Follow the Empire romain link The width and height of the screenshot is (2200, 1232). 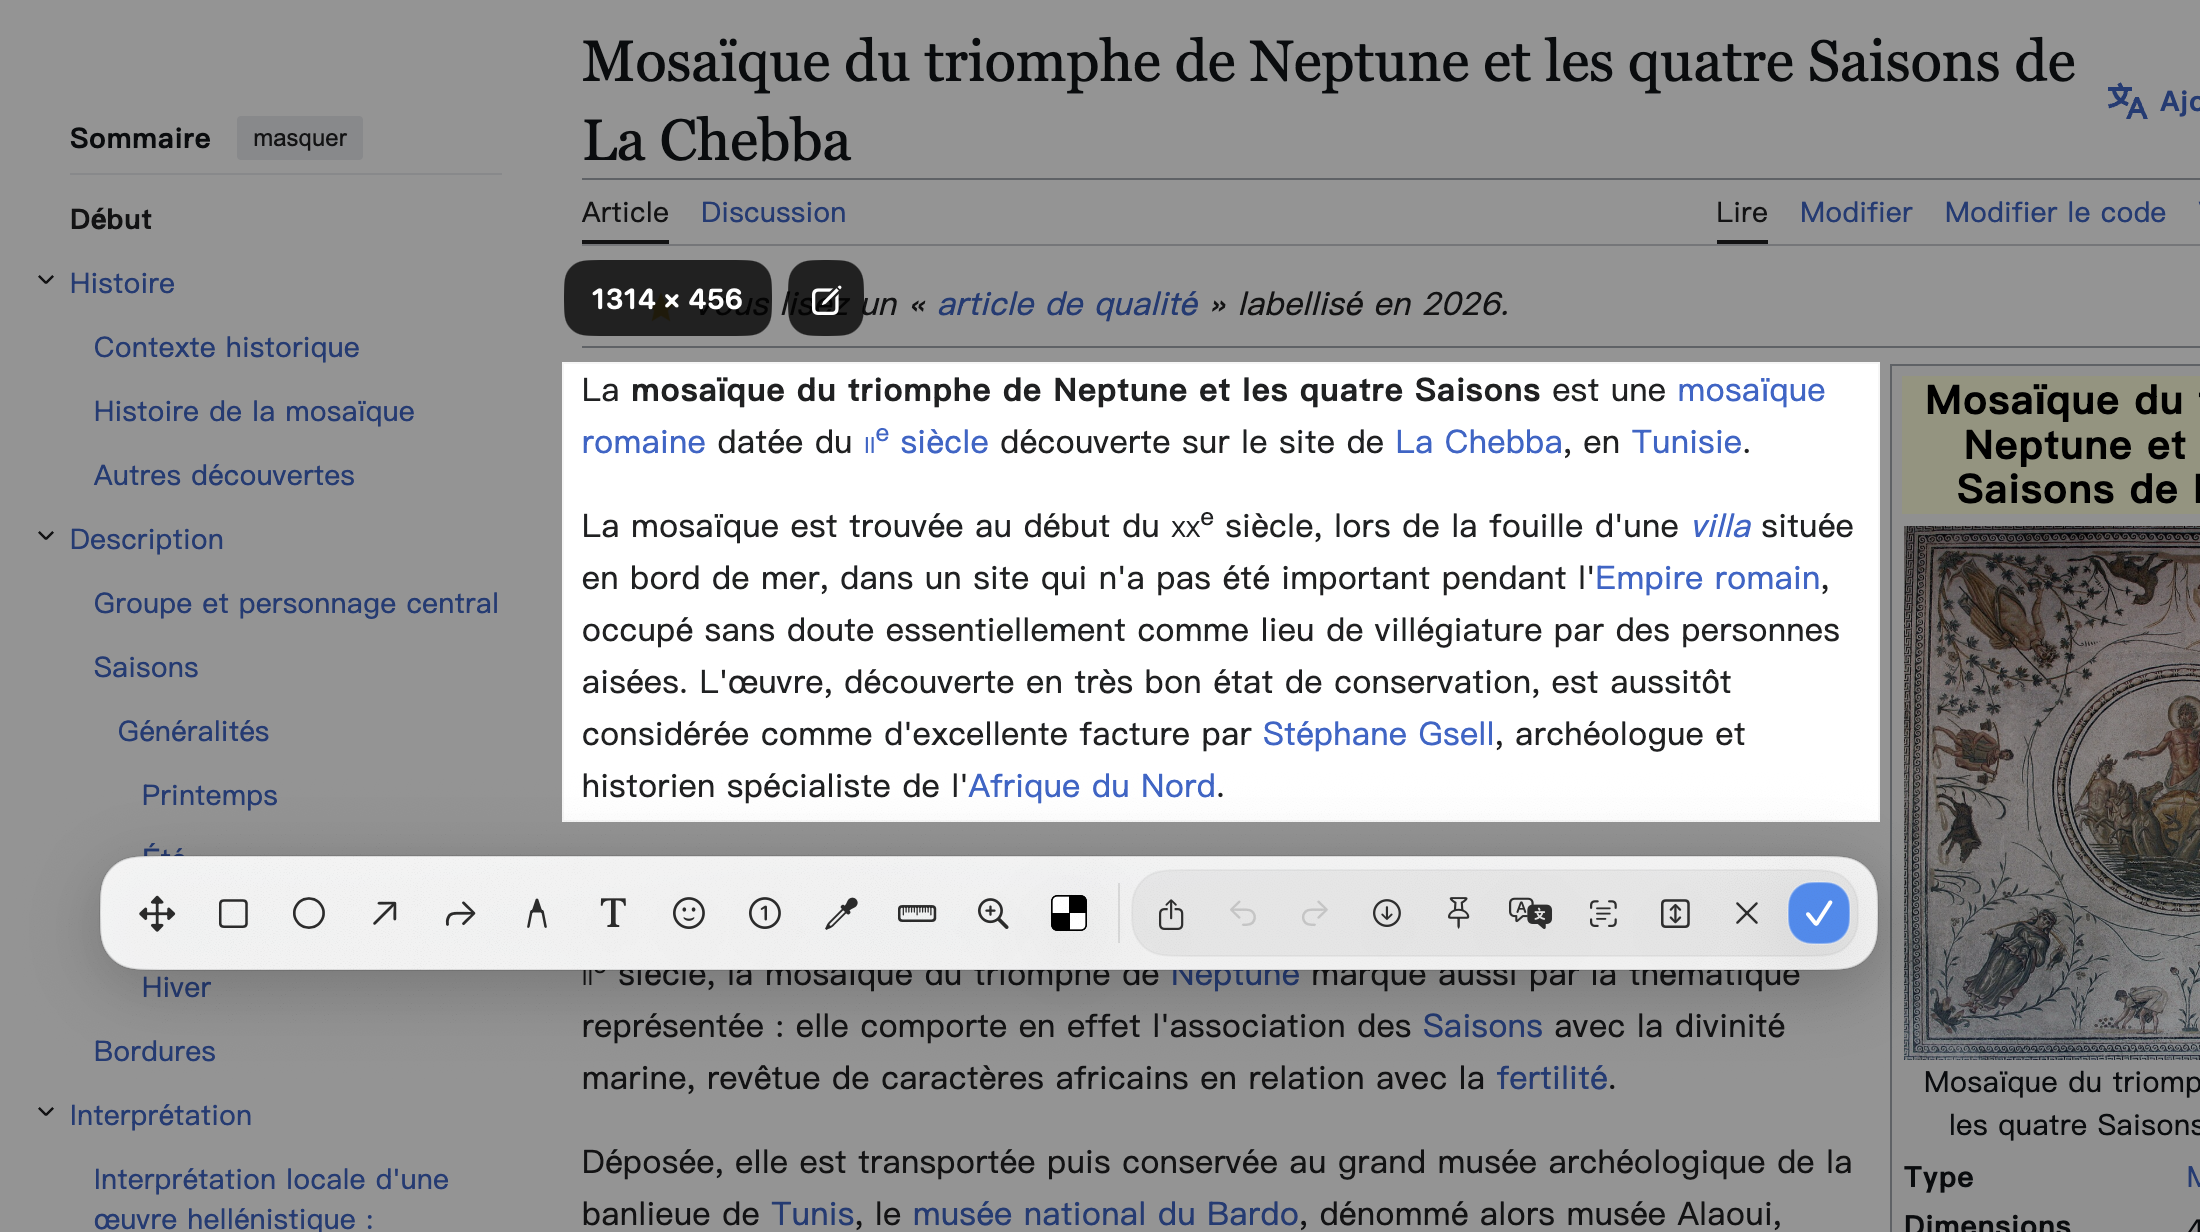[x=1708, y=578]
